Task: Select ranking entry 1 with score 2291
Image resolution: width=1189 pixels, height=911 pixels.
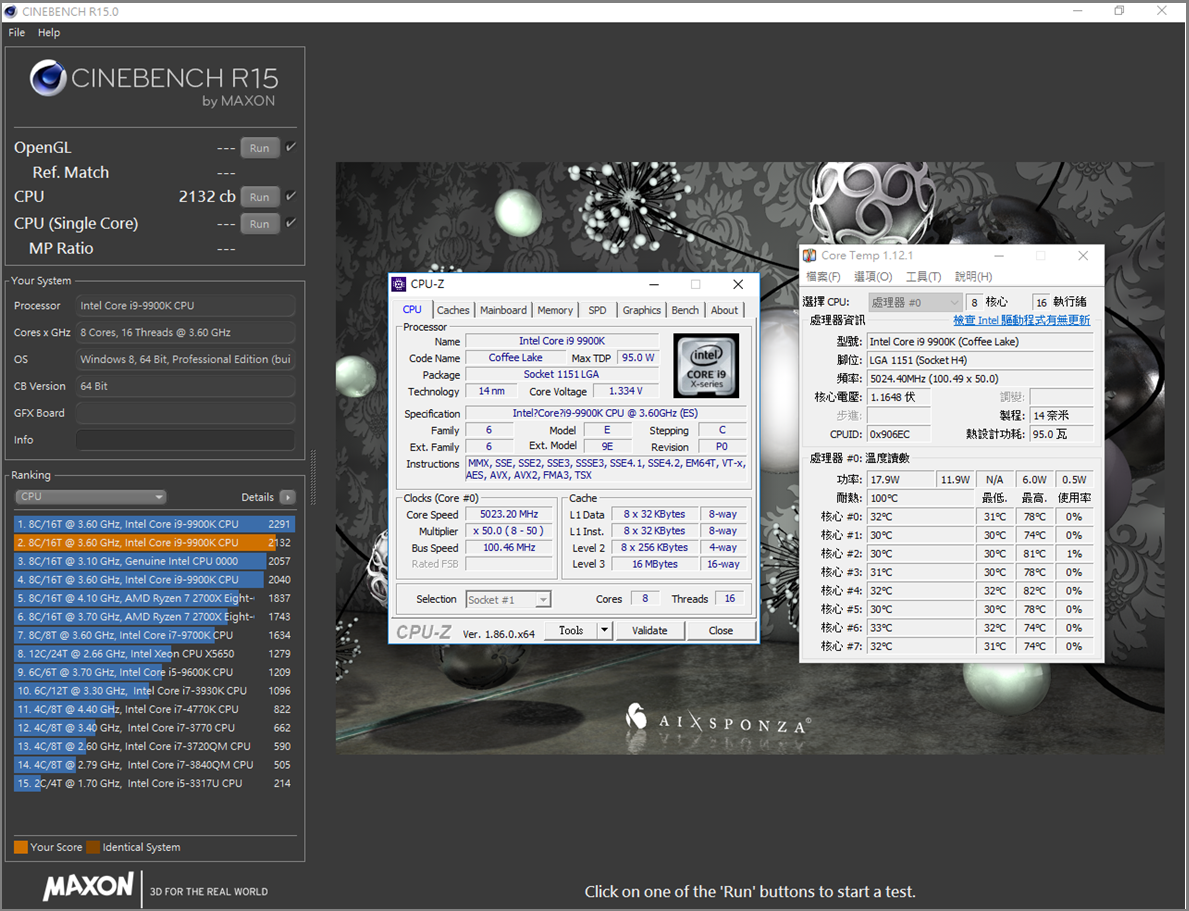Action: pyautogui.click(x=154, y=524)
